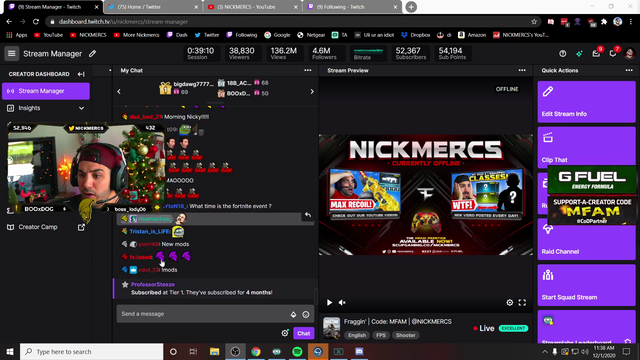Open browser Extensions puzzle icon
The image size is (640, 360).
pos(604,22)
